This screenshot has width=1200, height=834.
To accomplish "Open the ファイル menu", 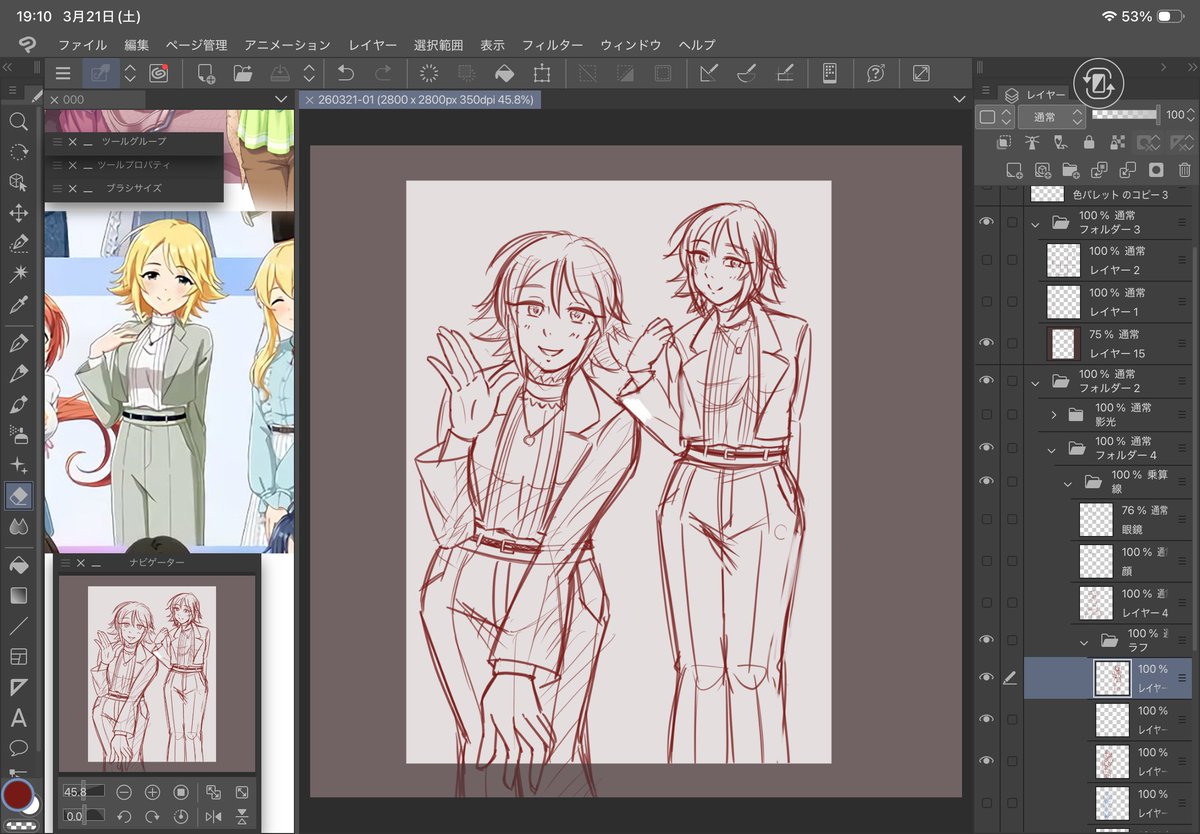I will tap(82, 45).
